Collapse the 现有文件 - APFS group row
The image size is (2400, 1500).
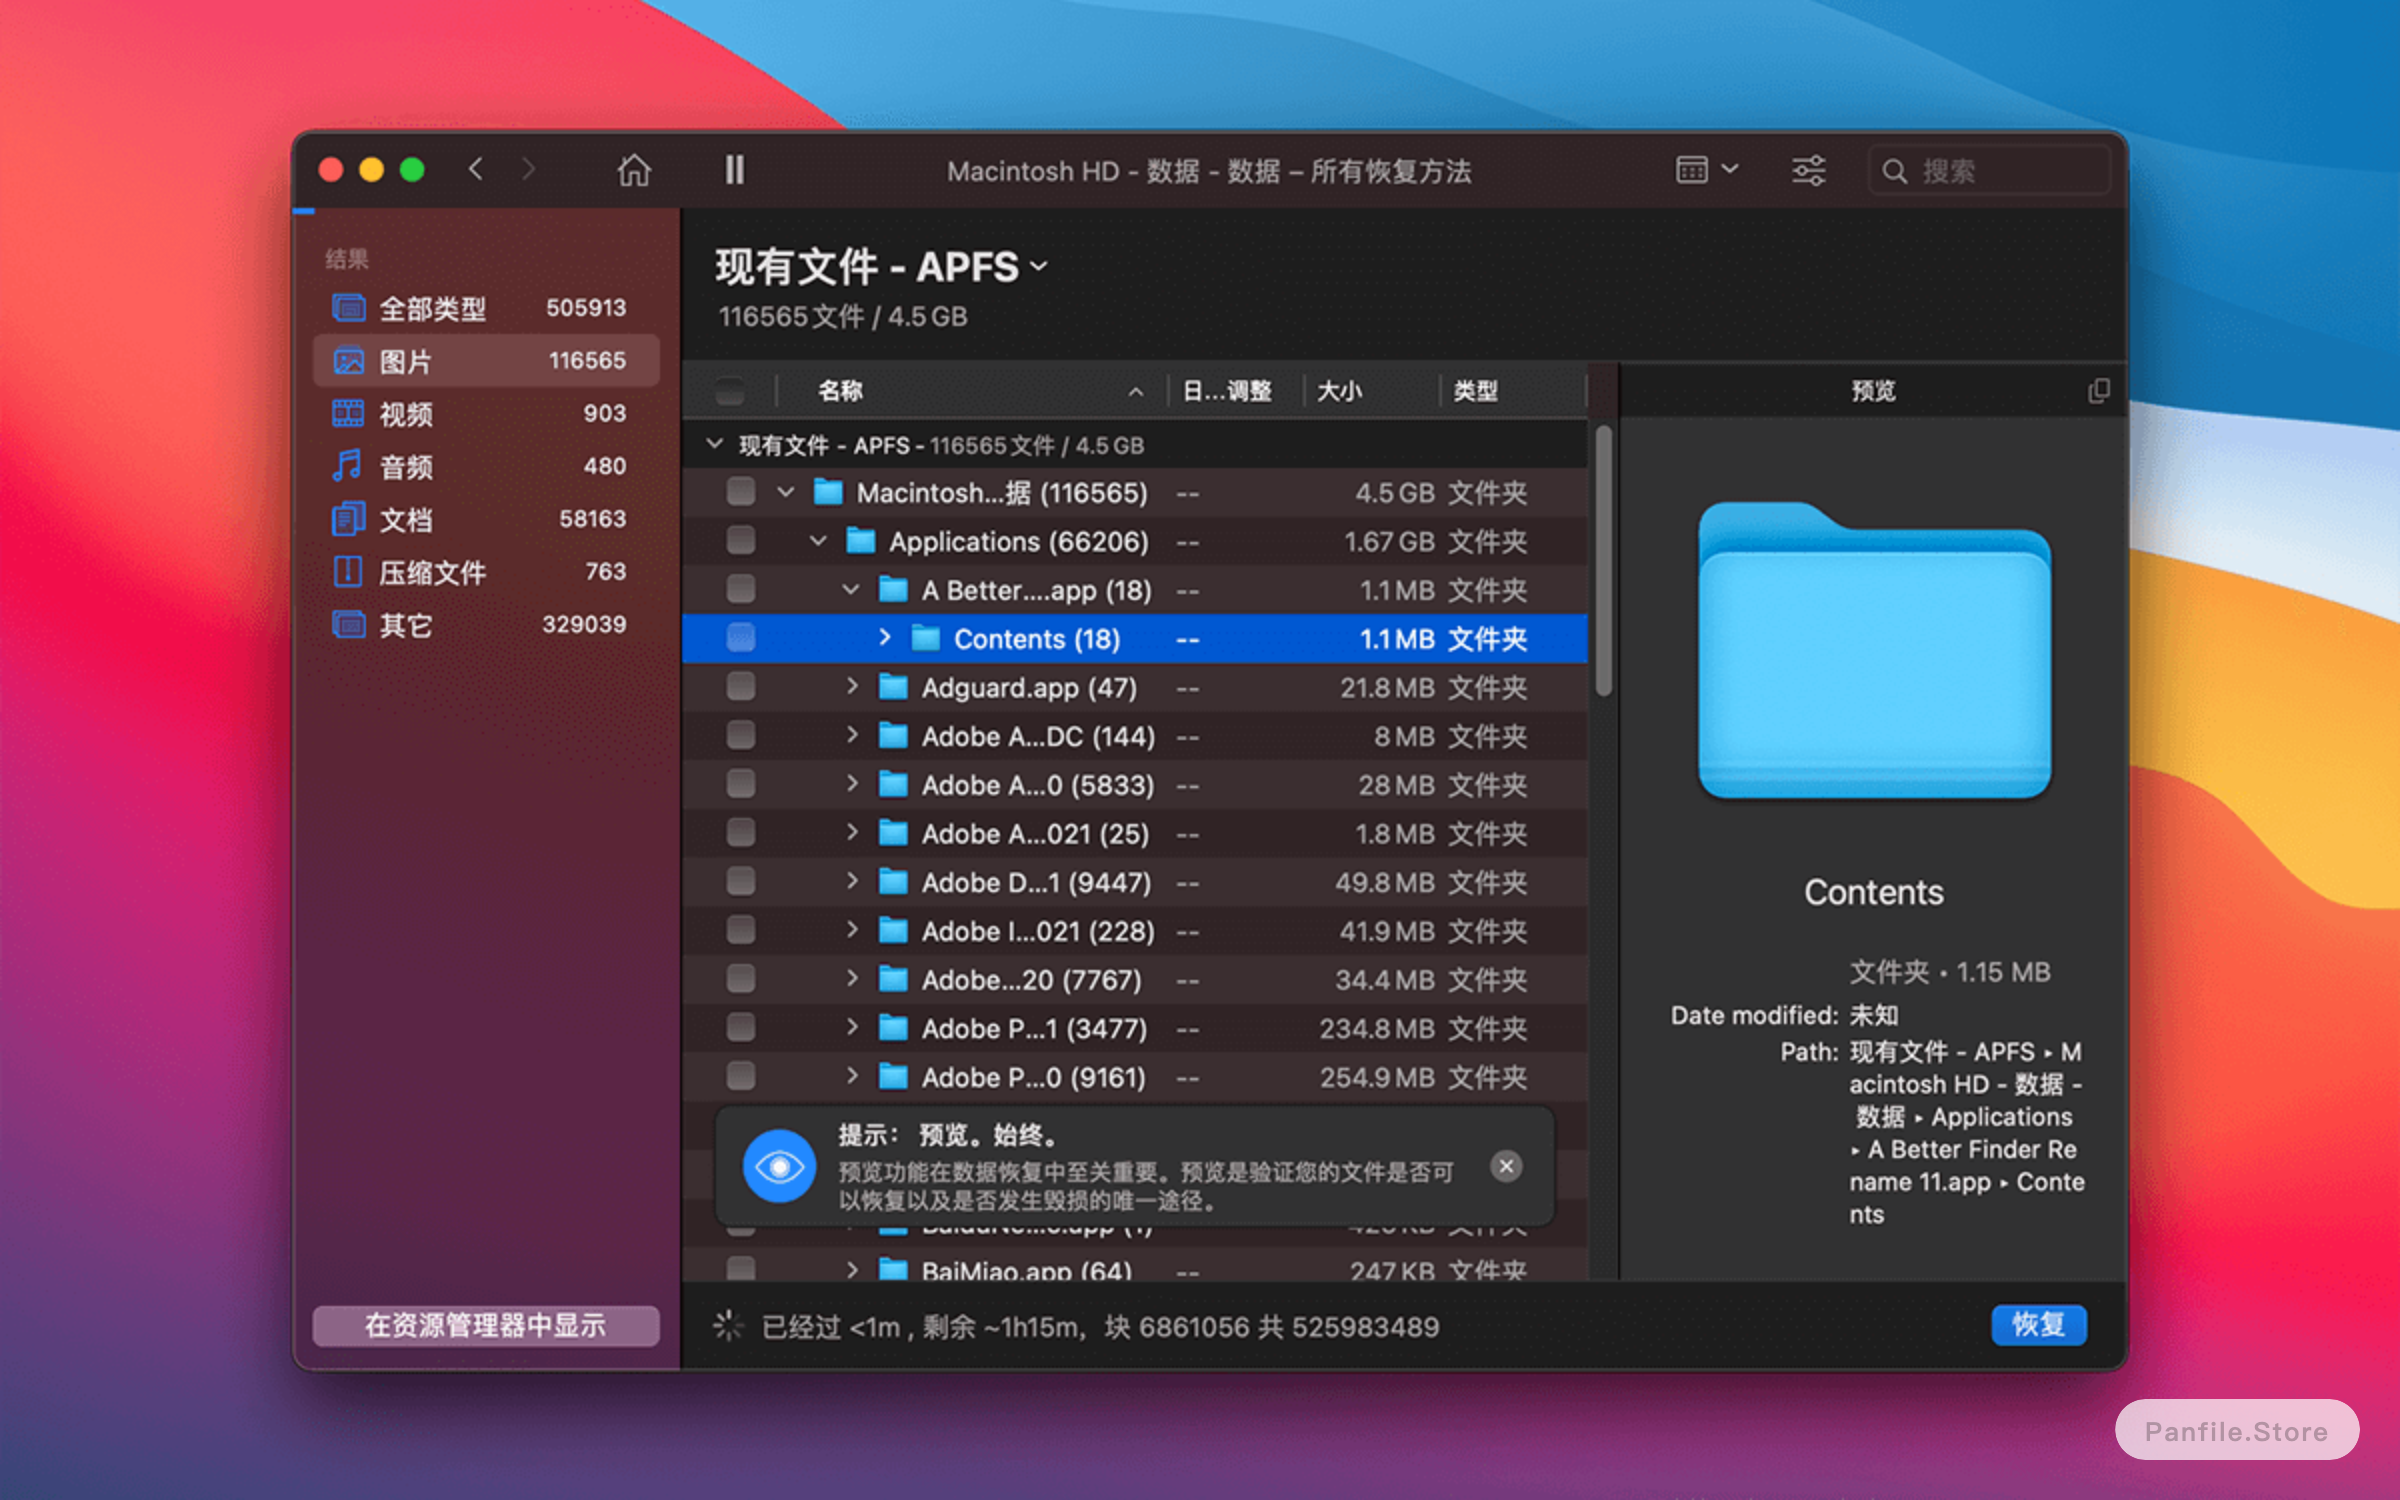coord(714,443)
